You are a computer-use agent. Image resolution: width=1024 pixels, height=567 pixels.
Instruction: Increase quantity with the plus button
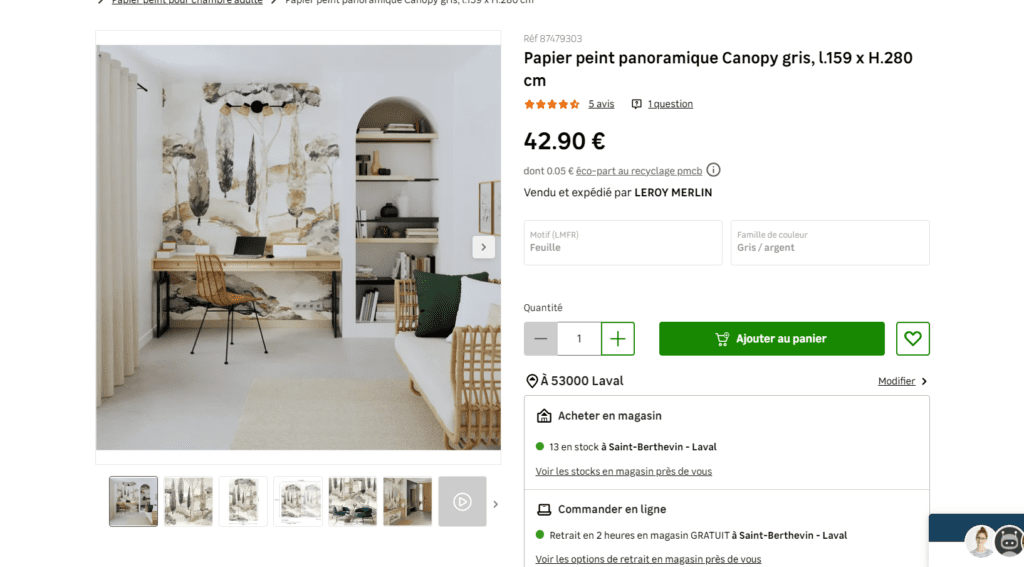pos(618,338)
